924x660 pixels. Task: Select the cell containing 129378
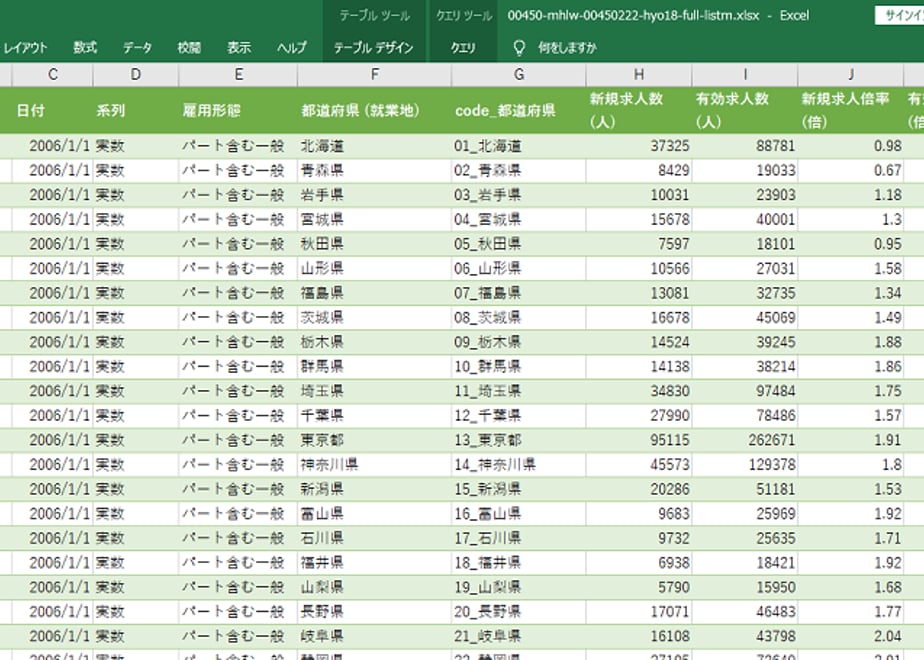coord(745,465)
